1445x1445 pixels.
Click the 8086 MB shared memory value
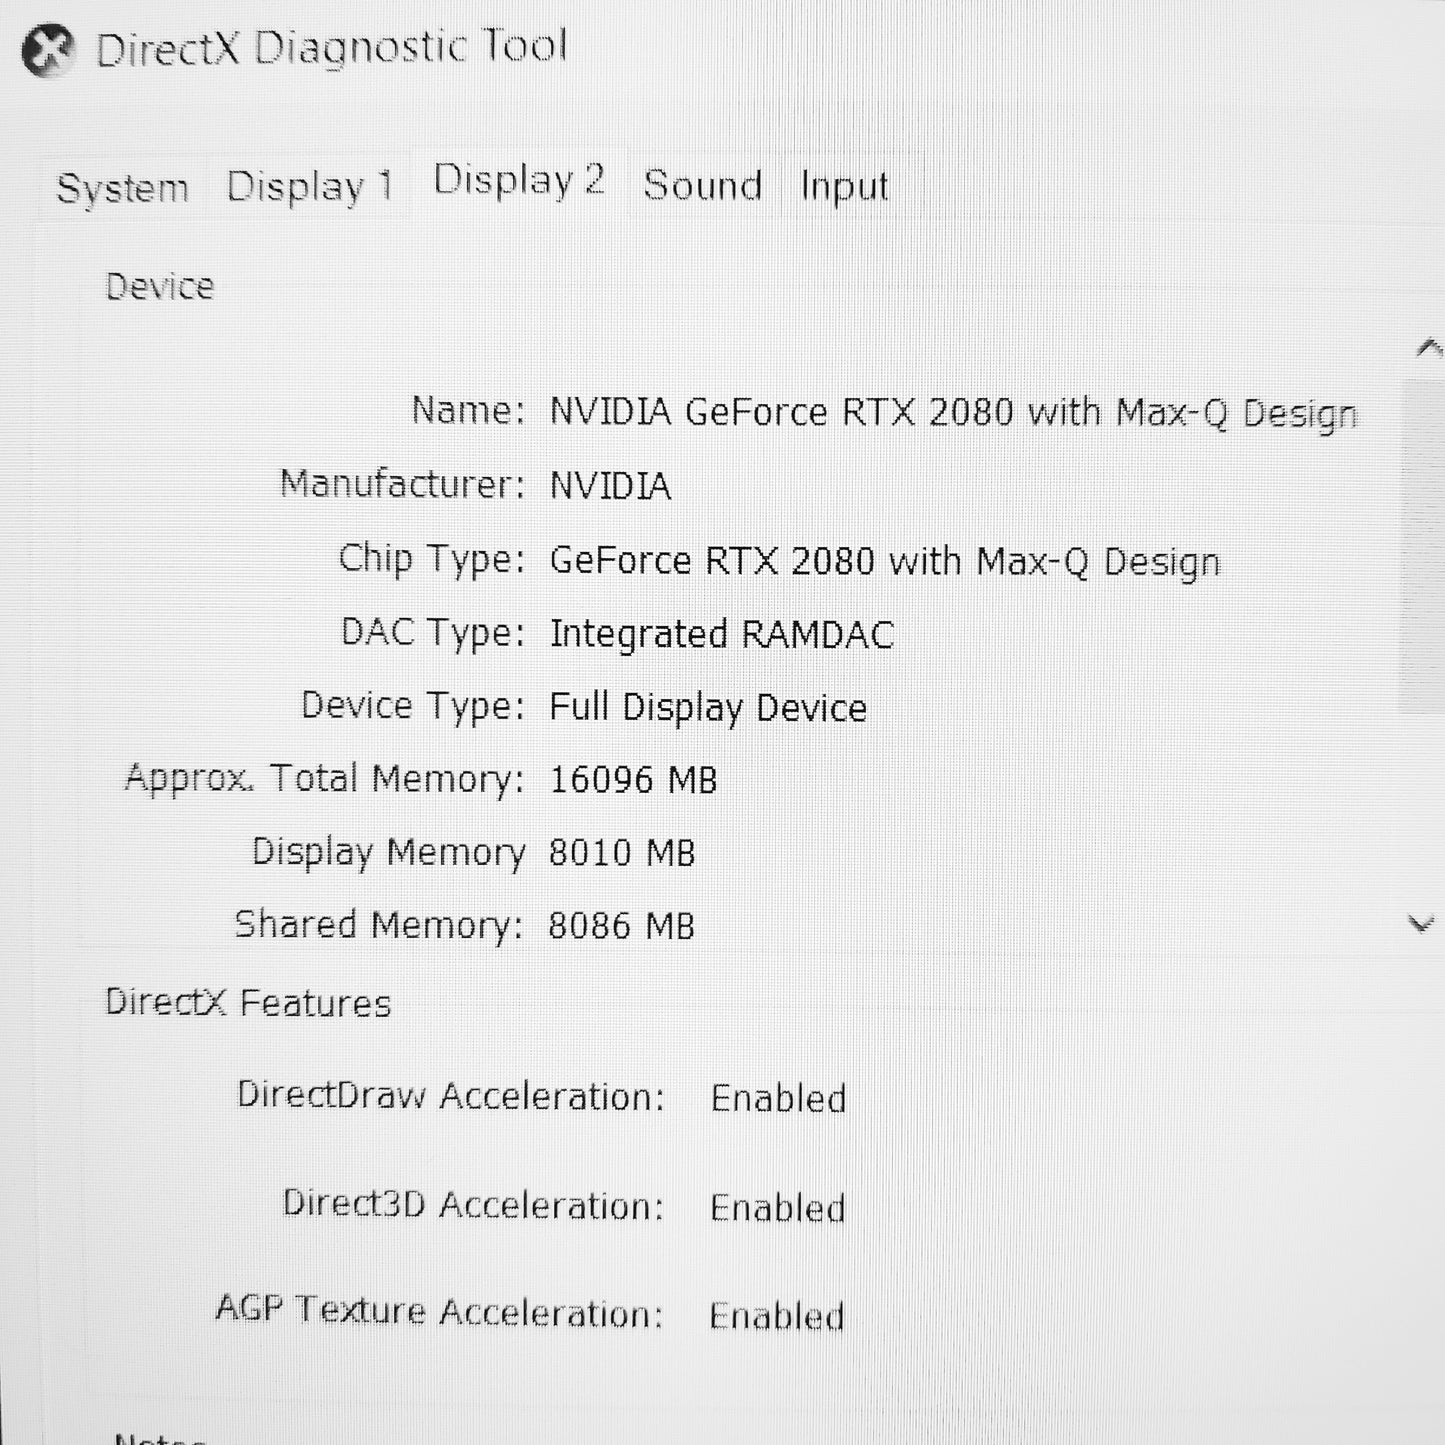tap(621, 926)
